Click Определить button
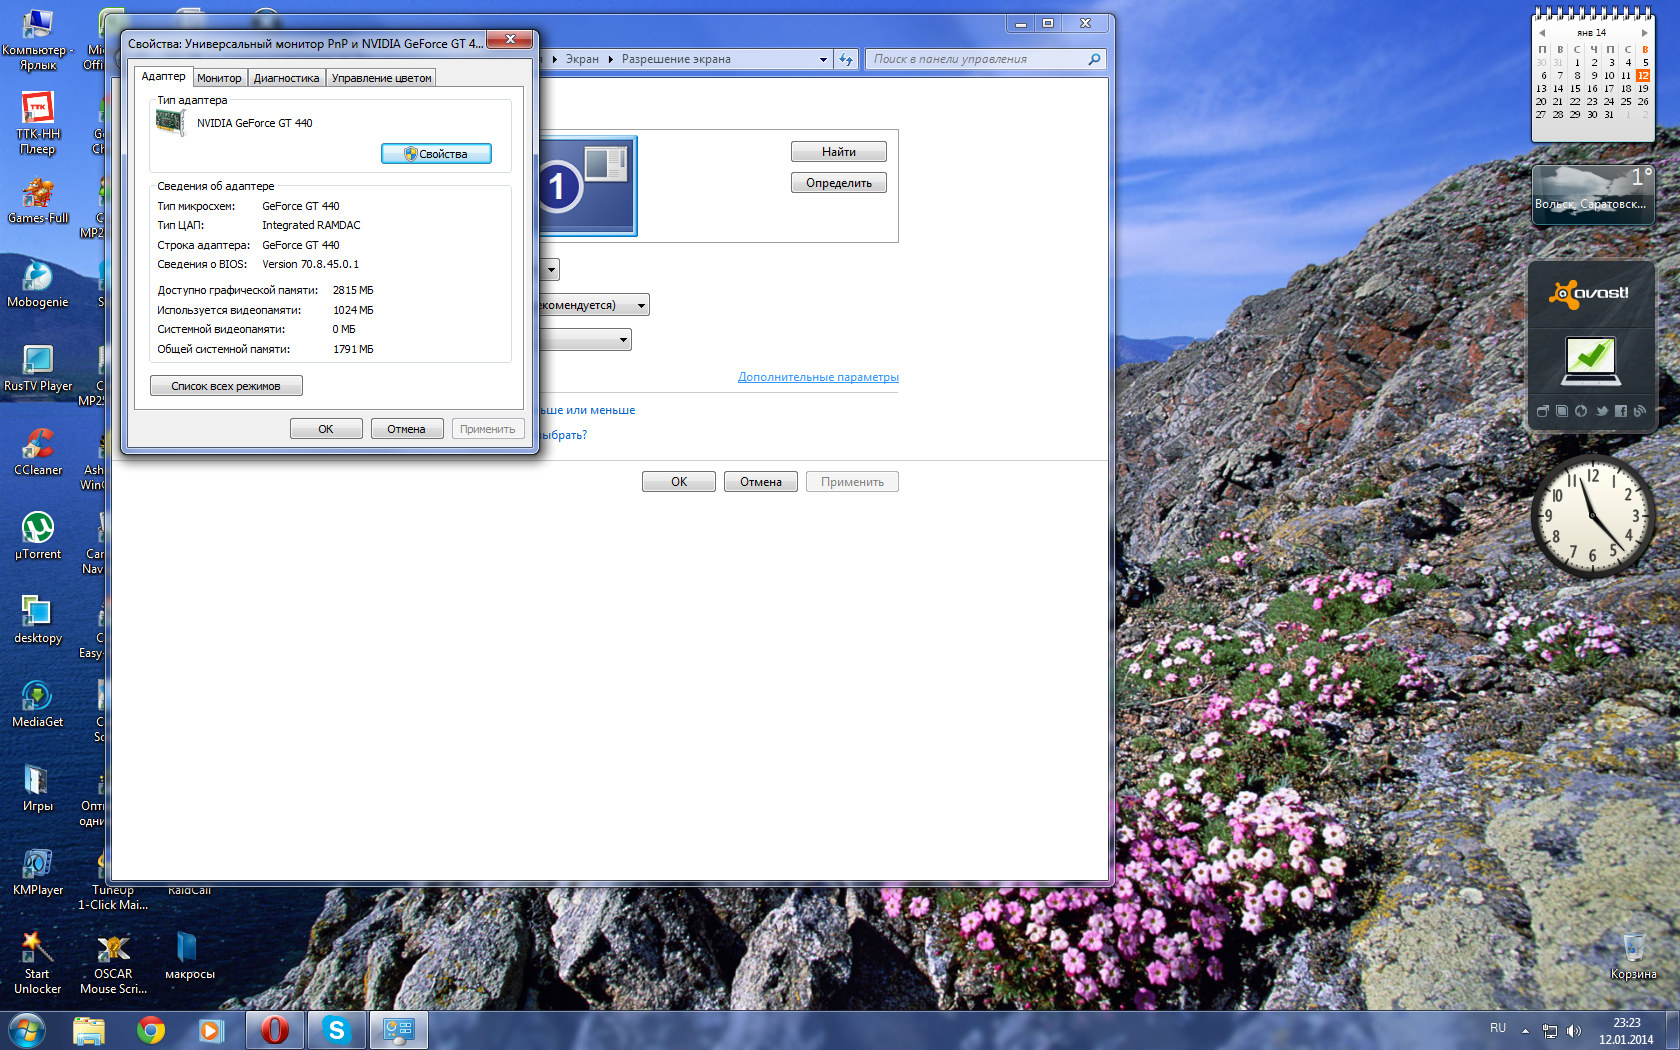Viewport: 1680px width, 1050px height. point(839,183)
